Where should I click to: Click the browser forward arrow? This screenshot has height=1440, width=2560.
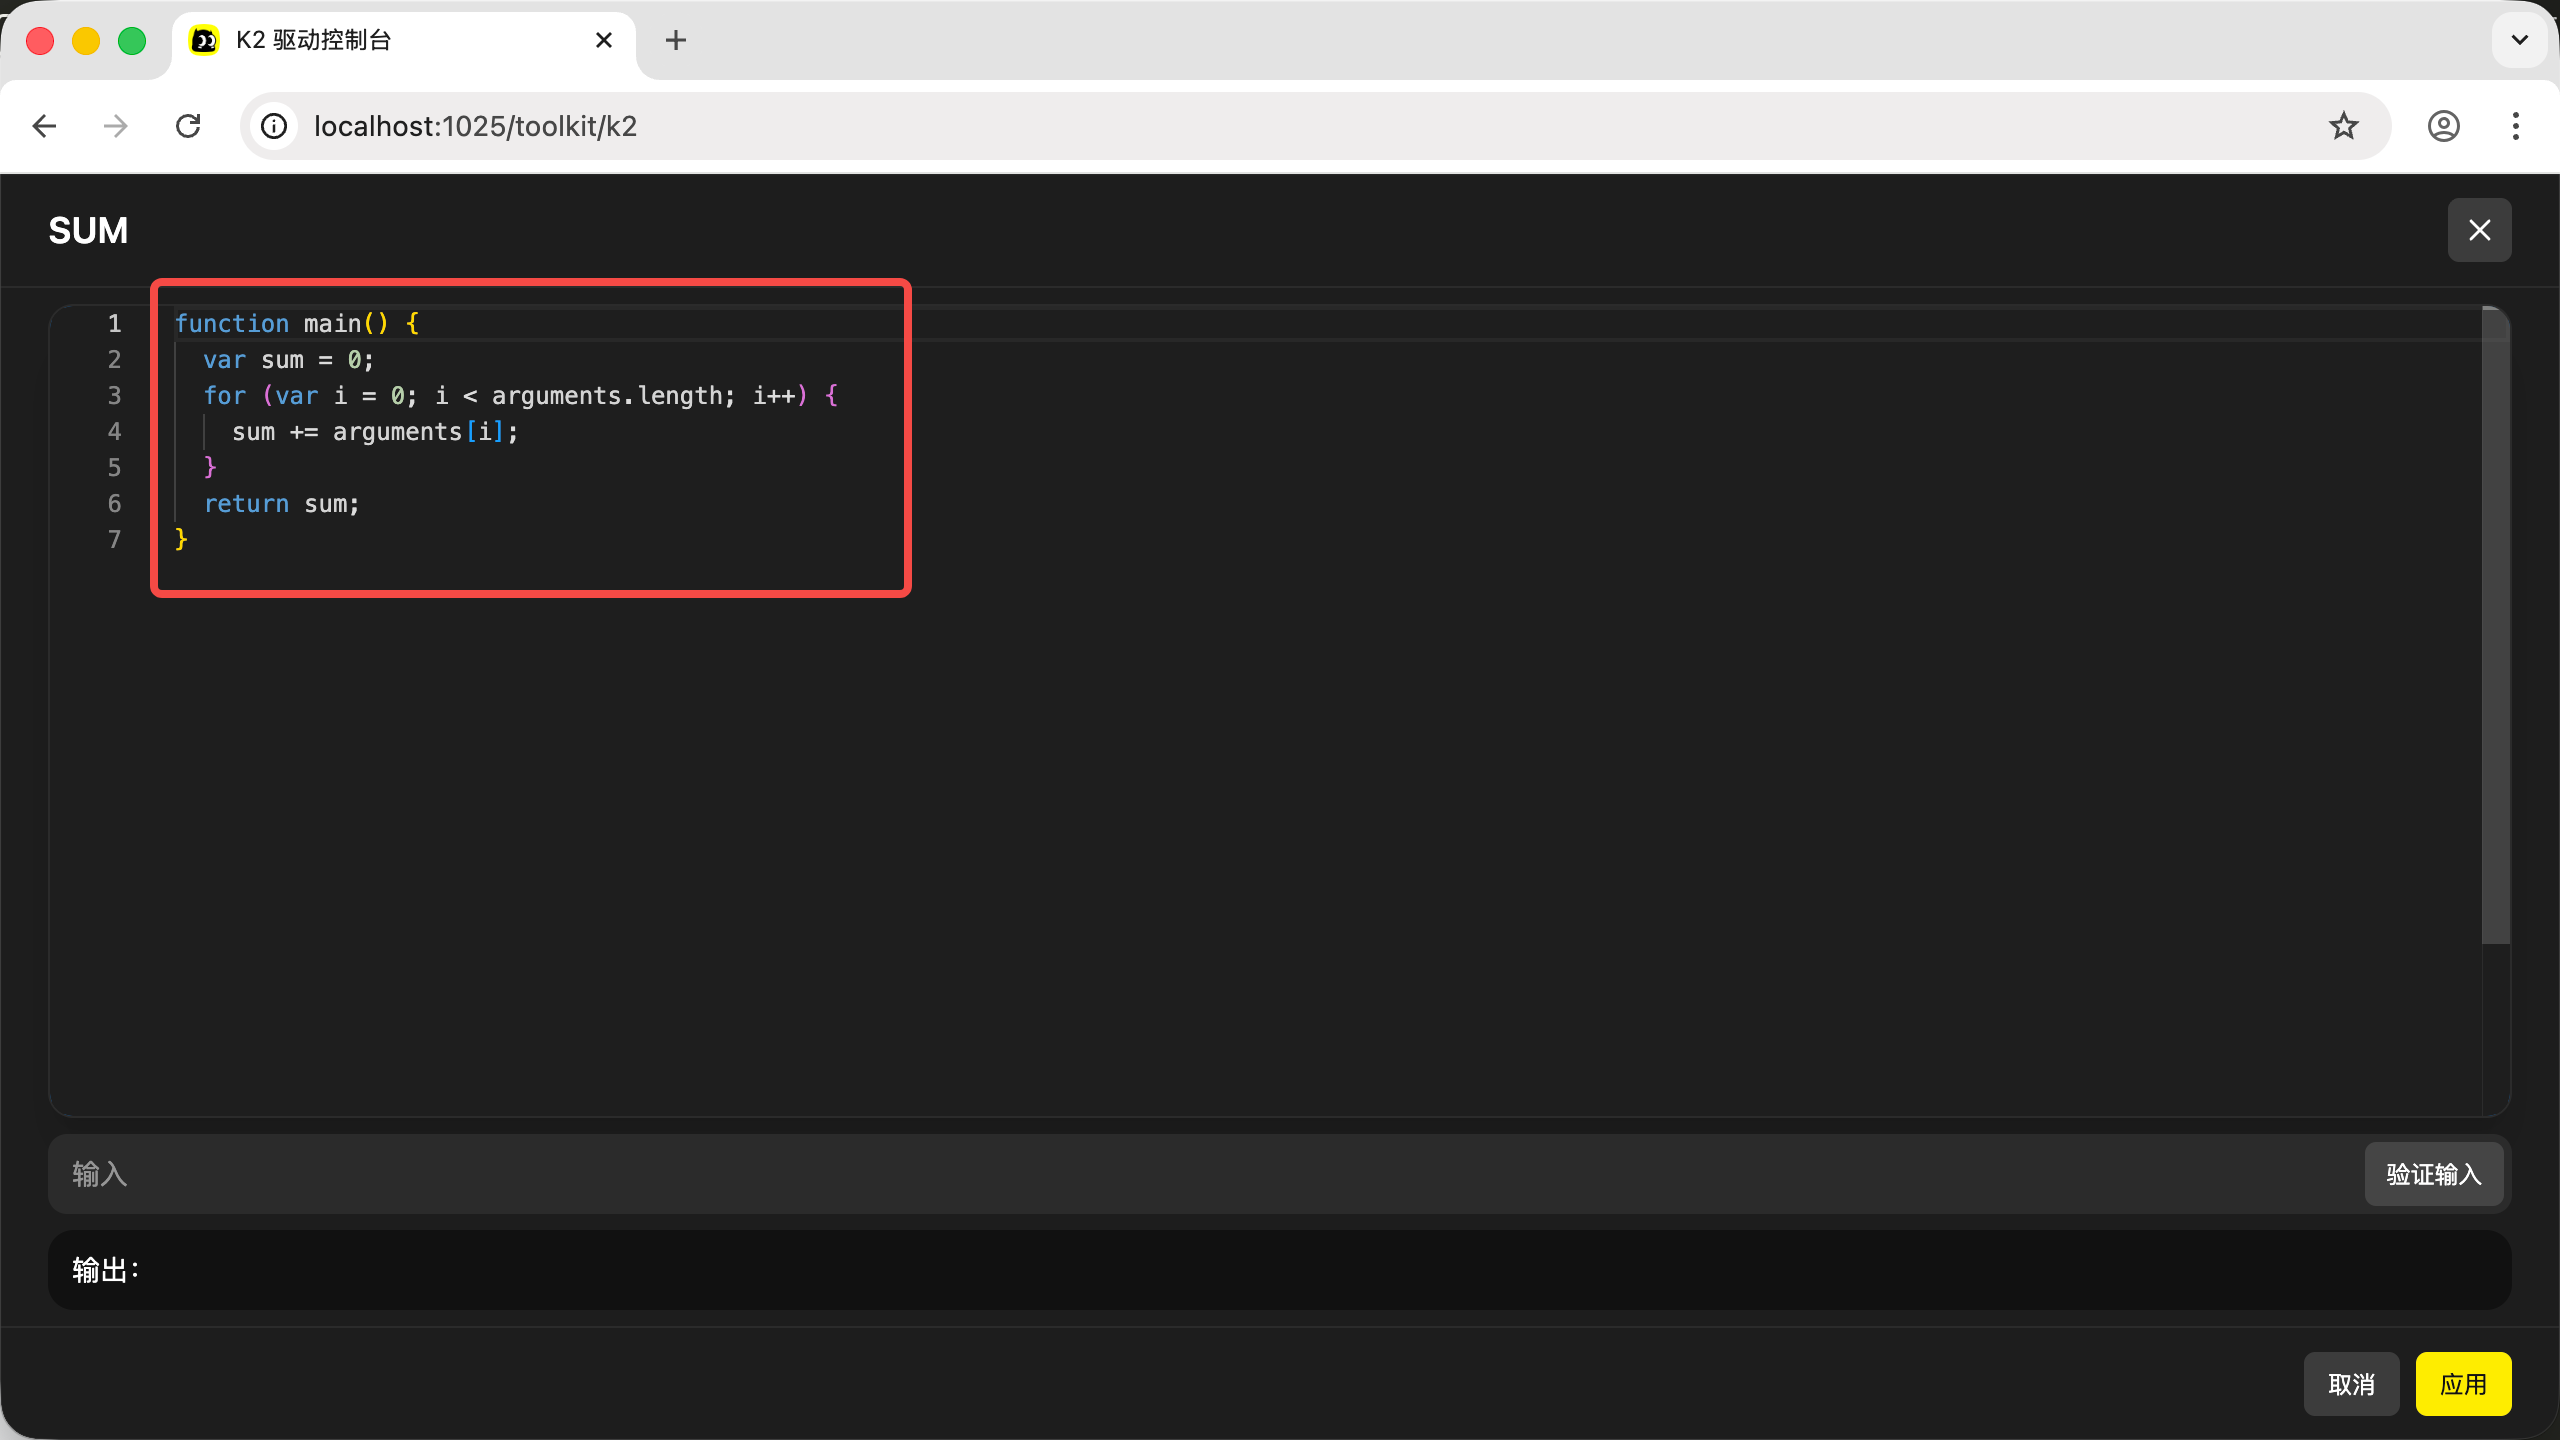click(116, 126)
